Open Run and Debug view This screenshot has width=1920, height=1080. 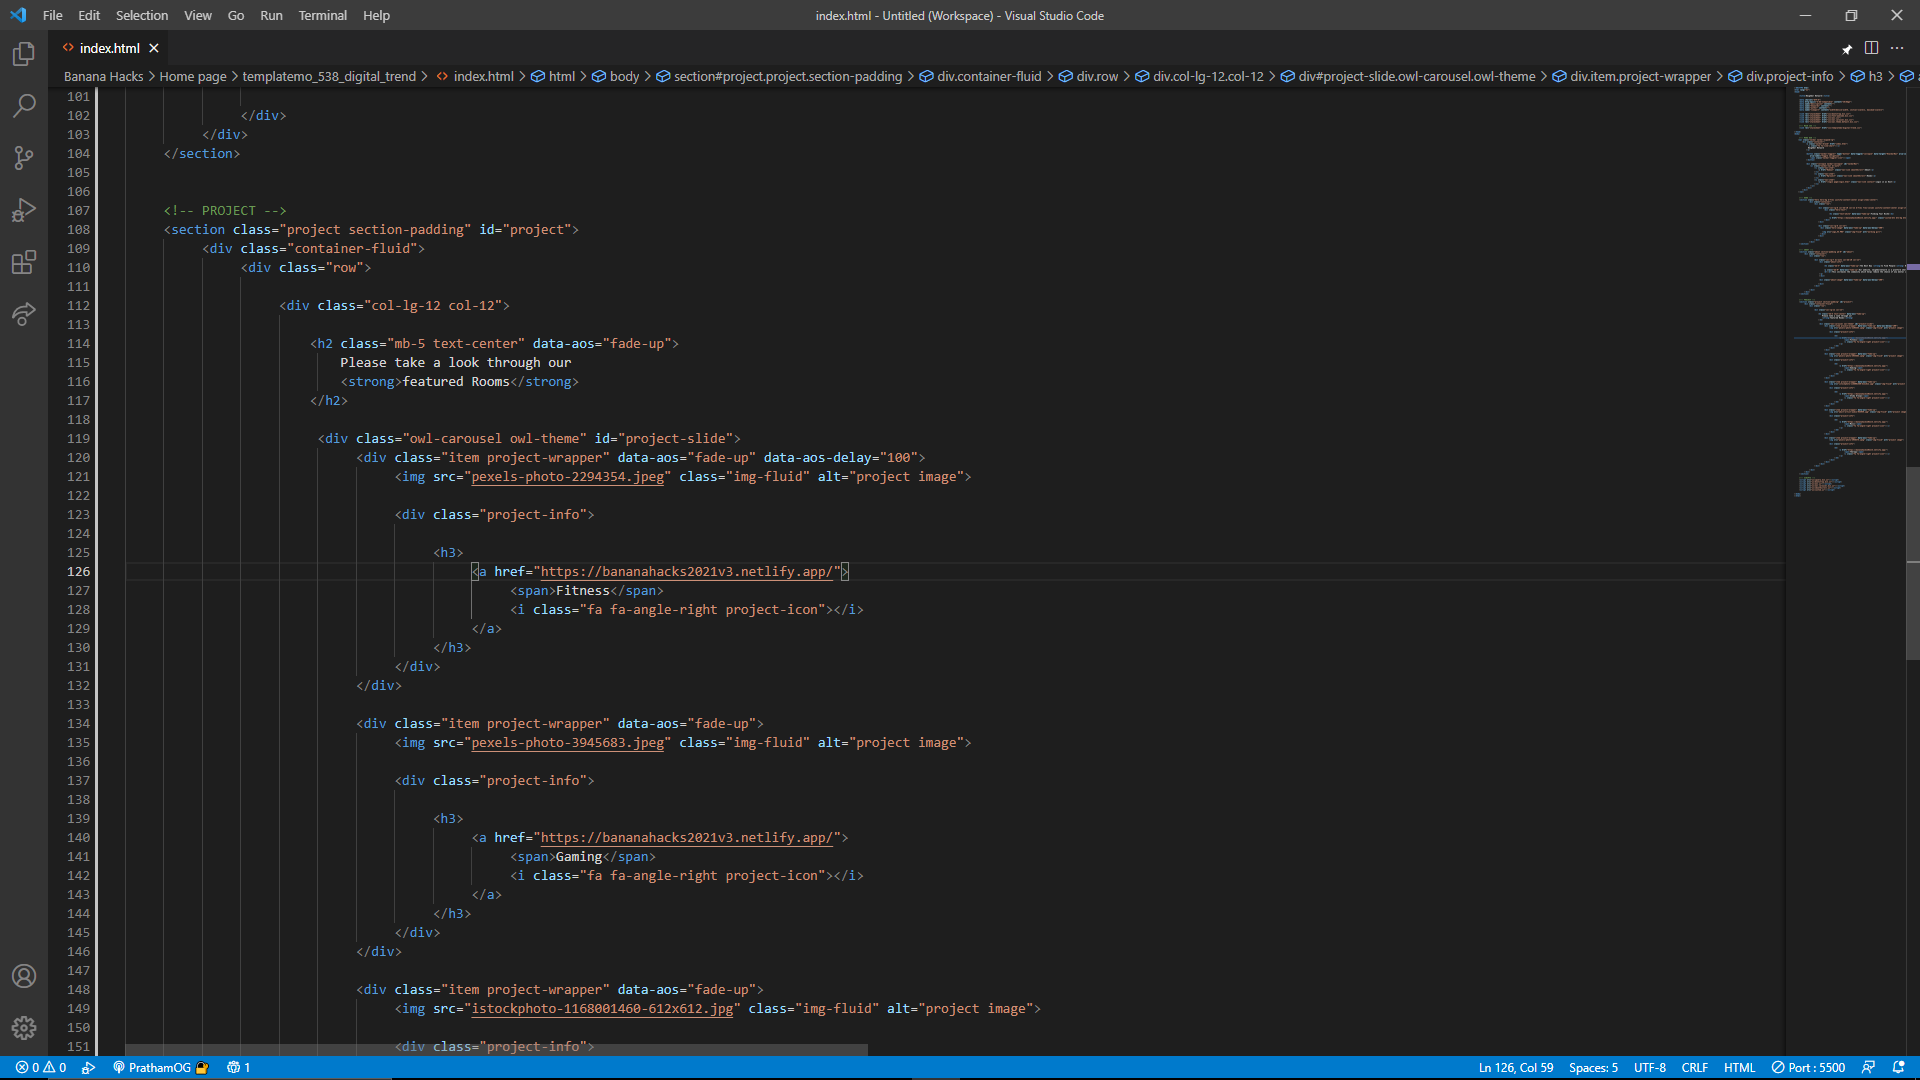24,210
